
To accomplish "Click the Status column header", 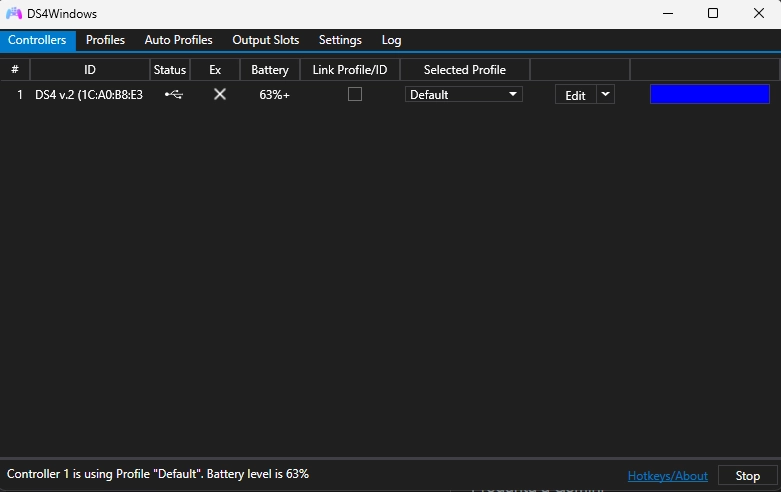I will [x=170, y=70].
